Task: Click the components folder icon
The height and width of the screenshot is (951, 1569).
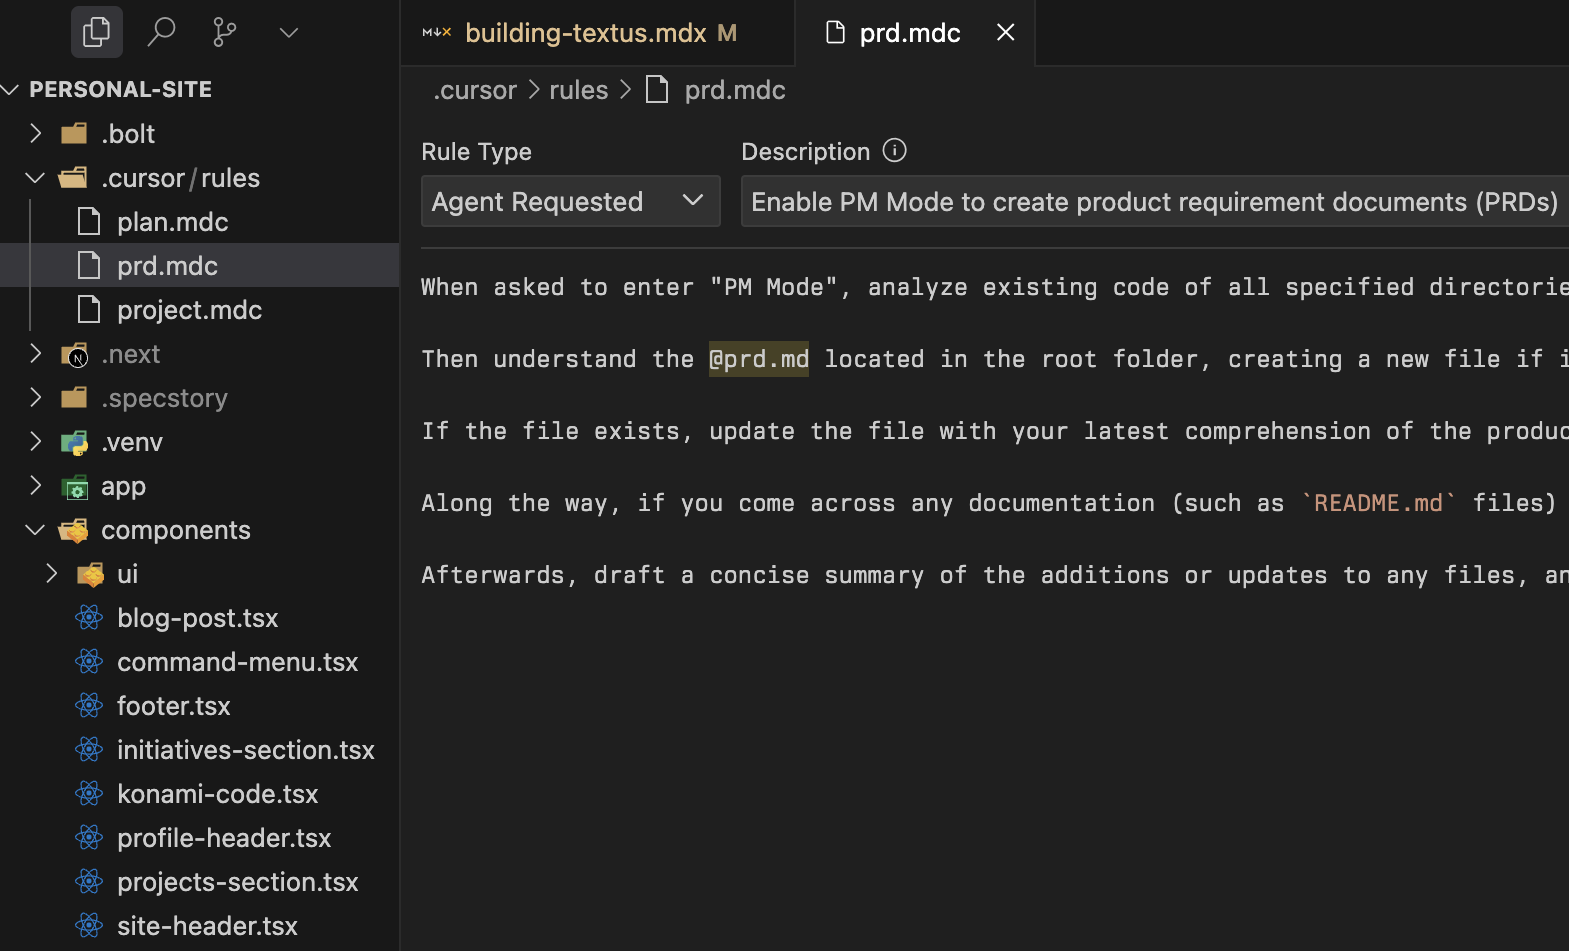Action: [x=73, y=530]
